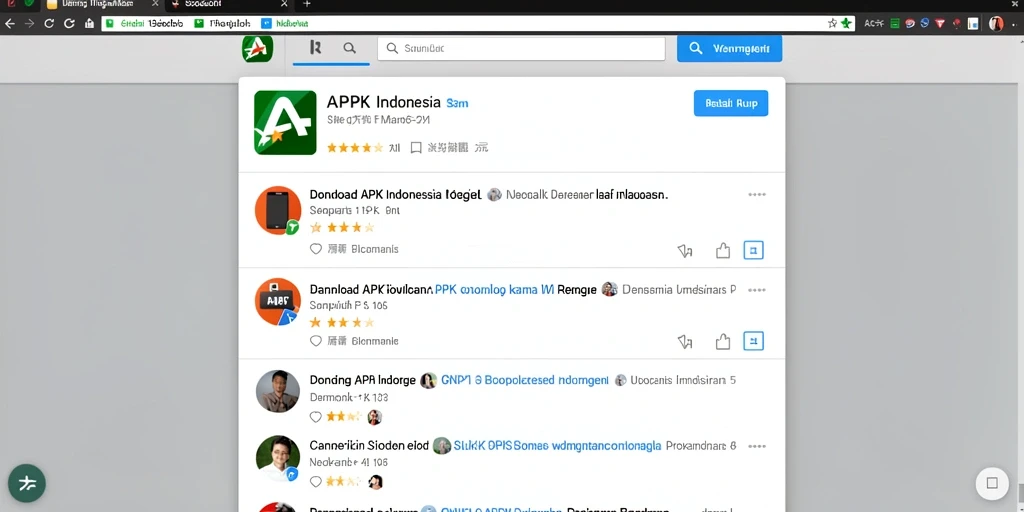
Task: Like the 'Dondng APA Indorge' result with heart
Action: 315,417
